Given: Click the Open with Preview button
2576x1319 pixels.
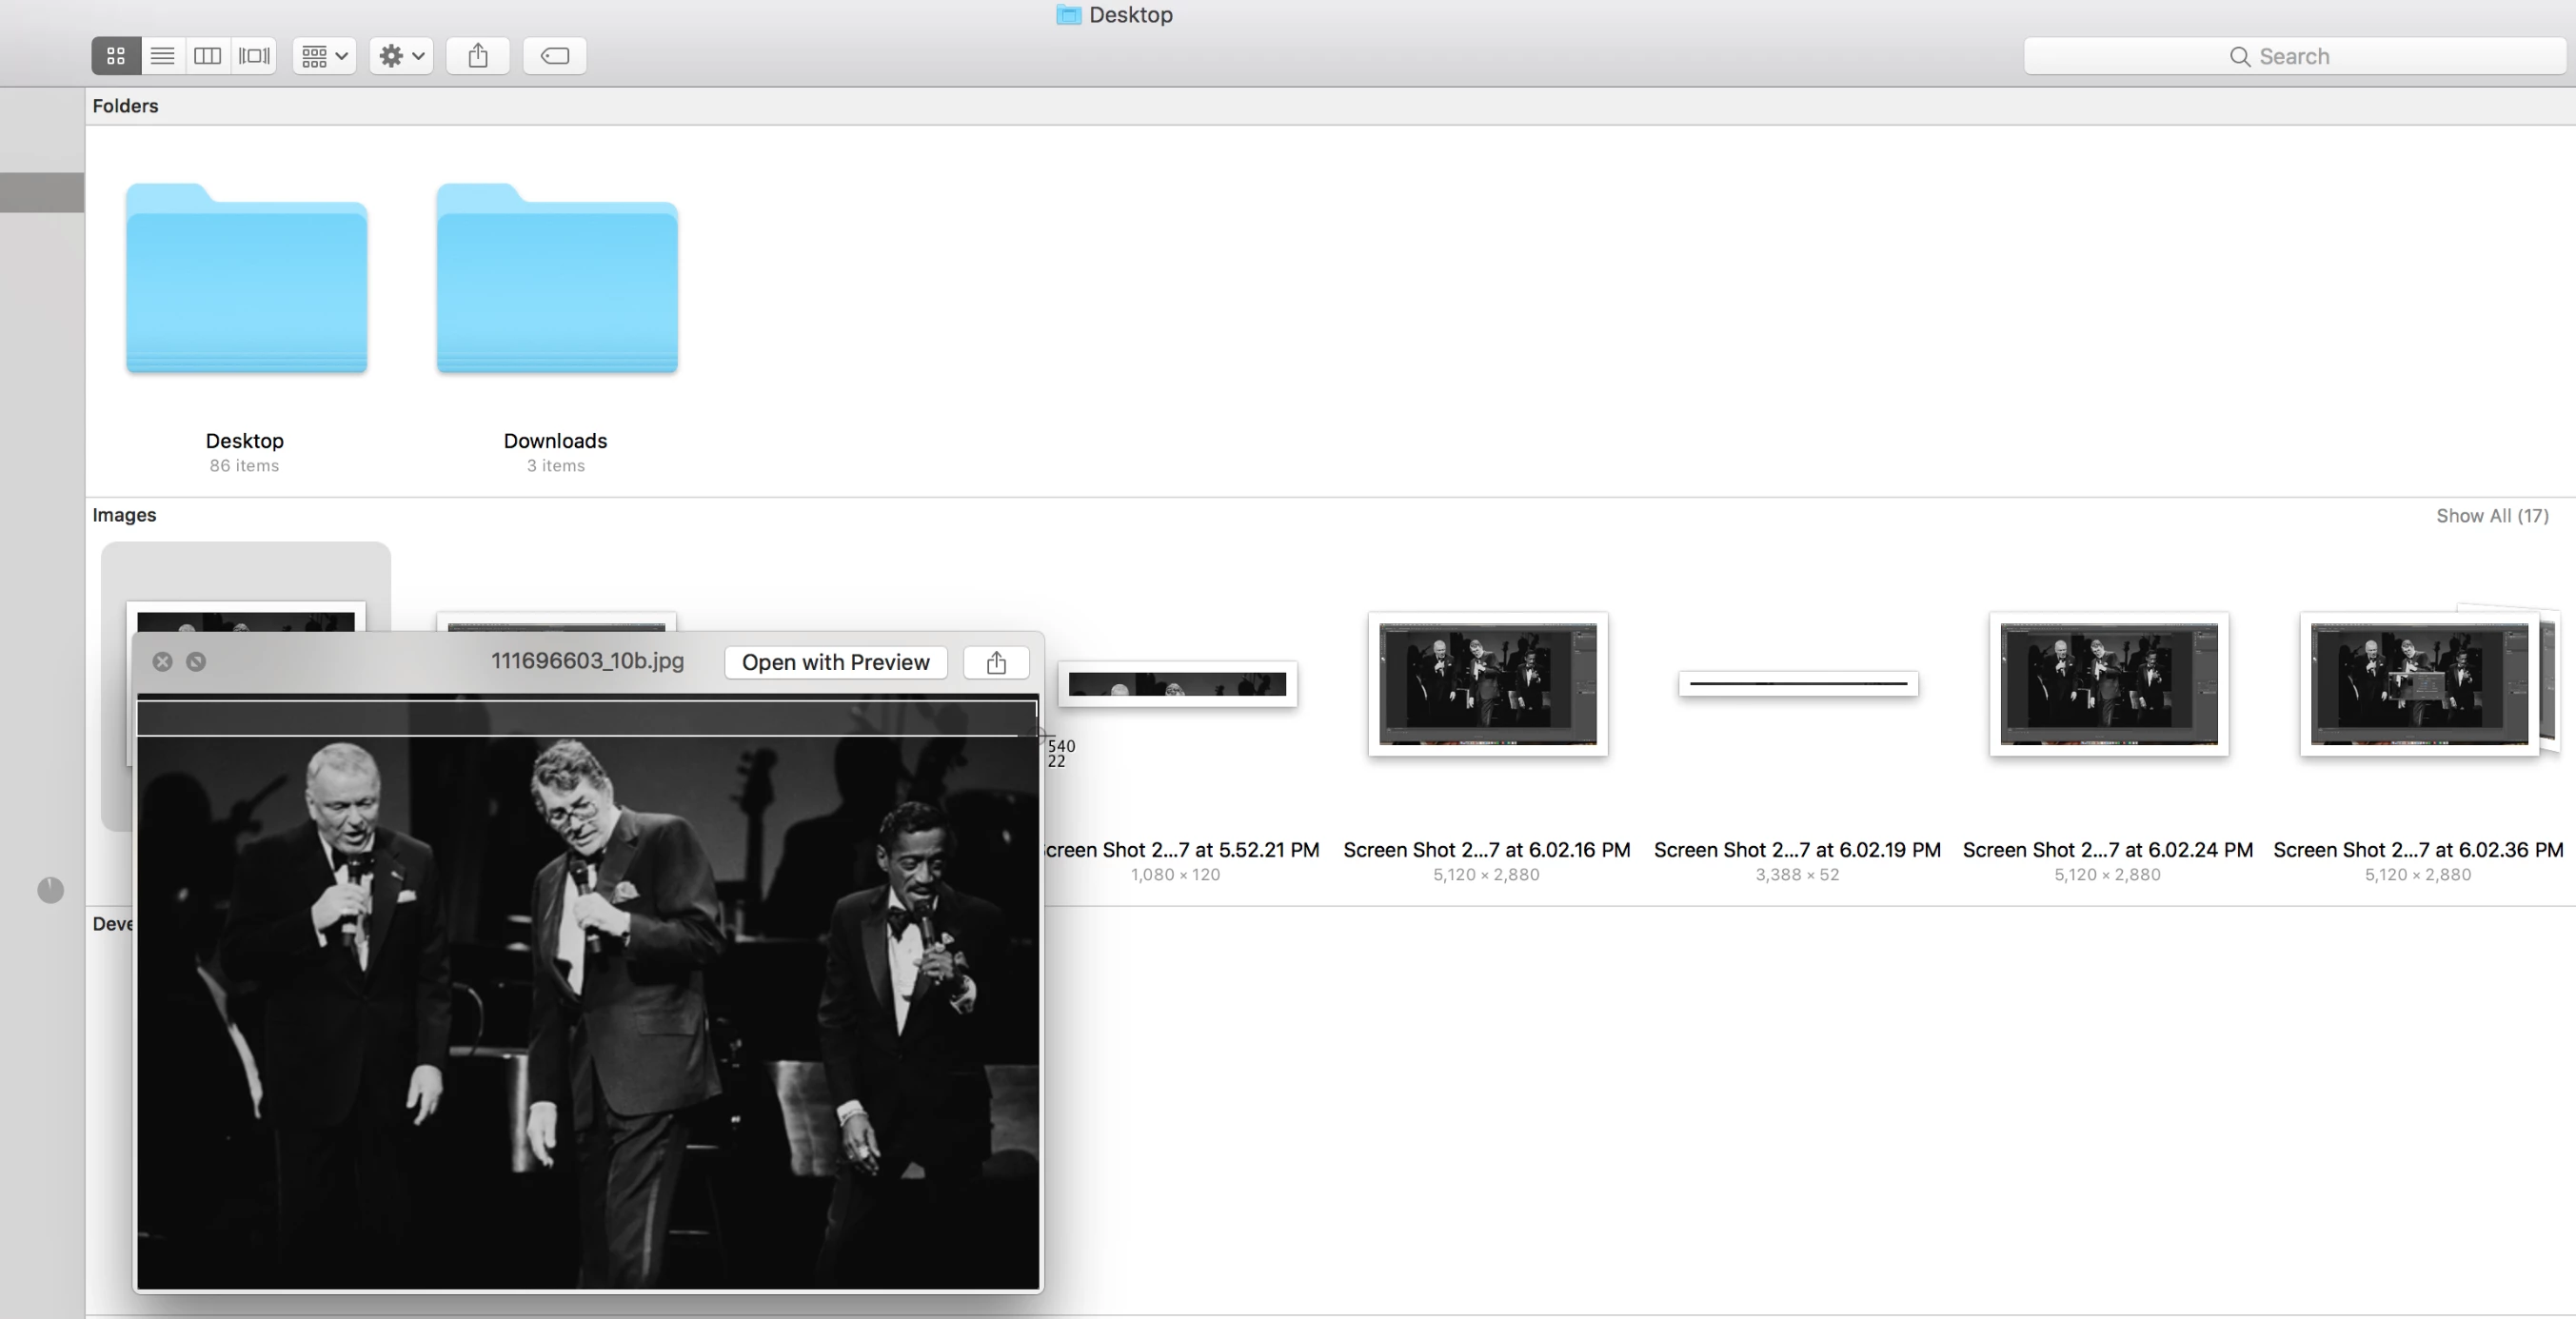Looking at the screenshot, I should 835,662.
